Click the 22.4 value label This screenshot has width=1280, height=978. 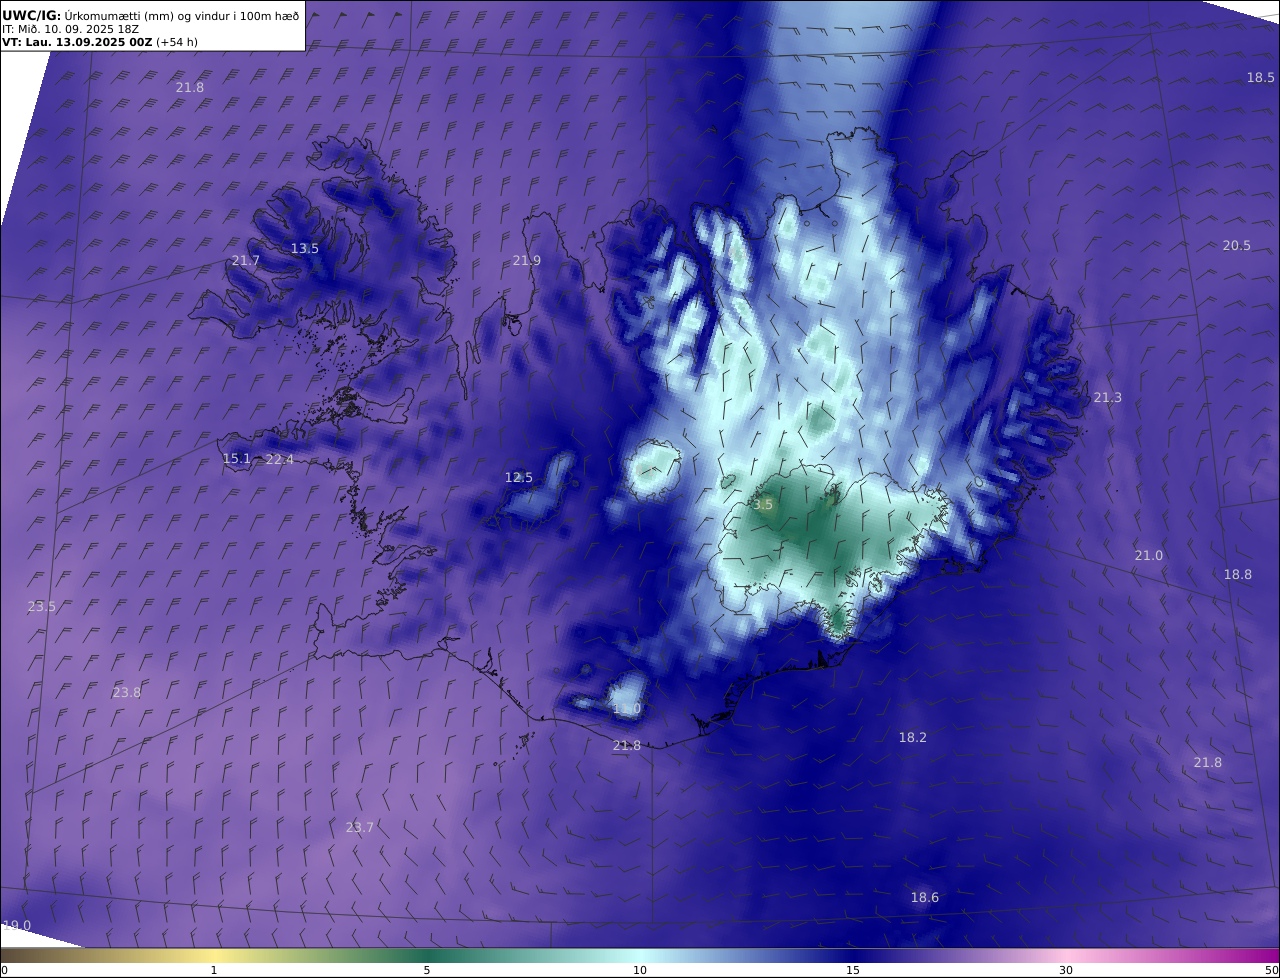coord(279,460)
